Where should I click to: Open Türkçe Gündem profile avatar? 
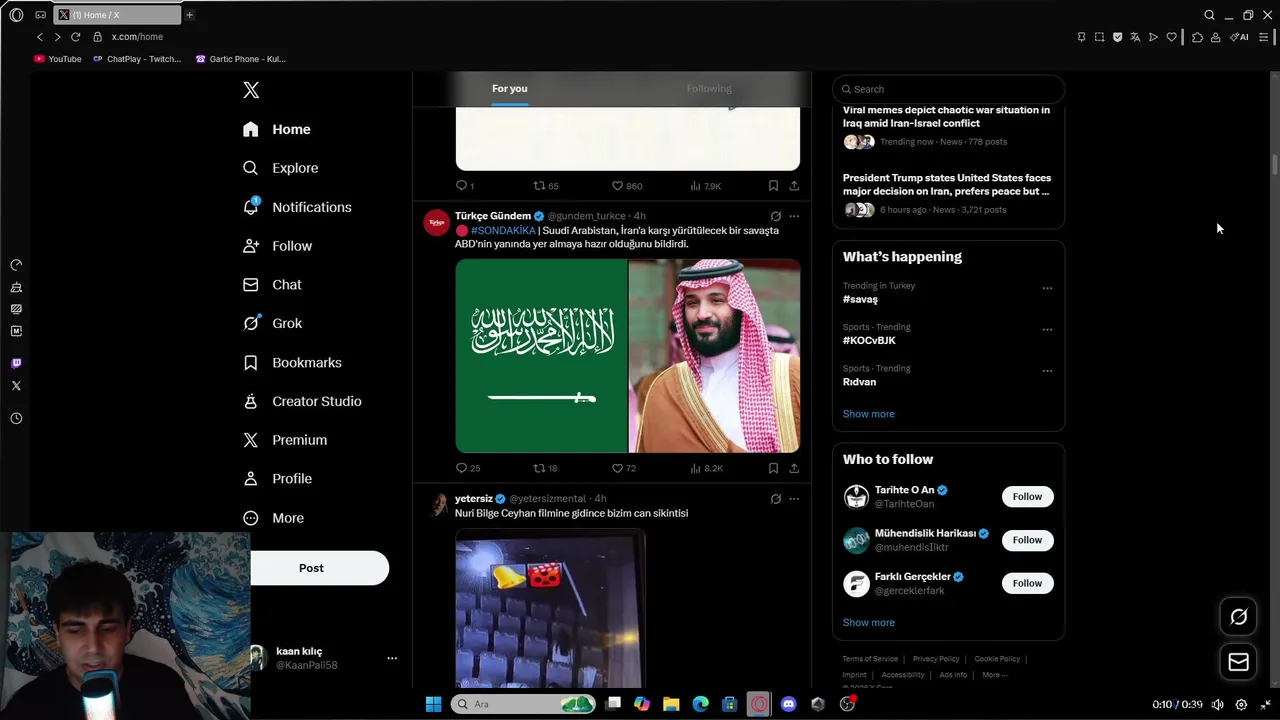click(436, 222)
